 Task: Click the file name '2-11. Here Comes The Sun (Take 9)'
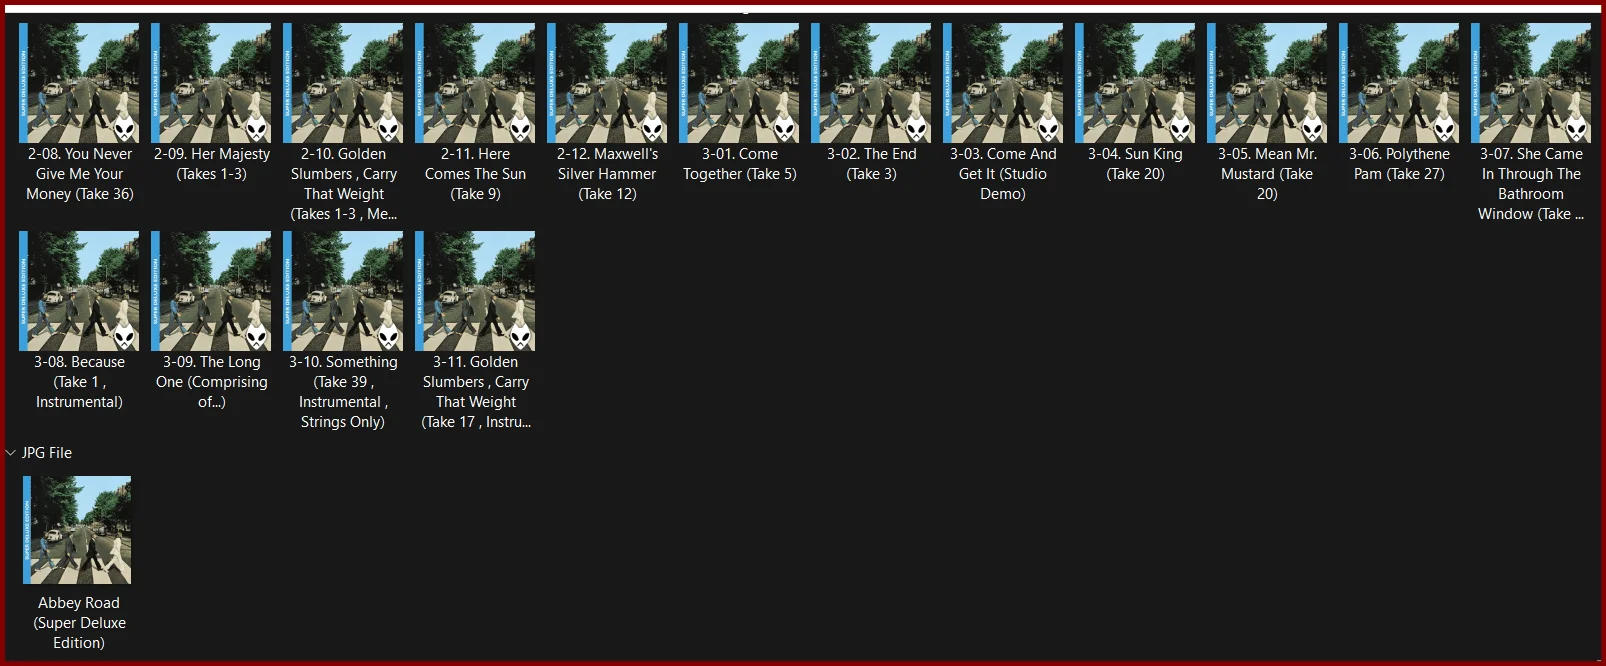click(x=475, y=174)
